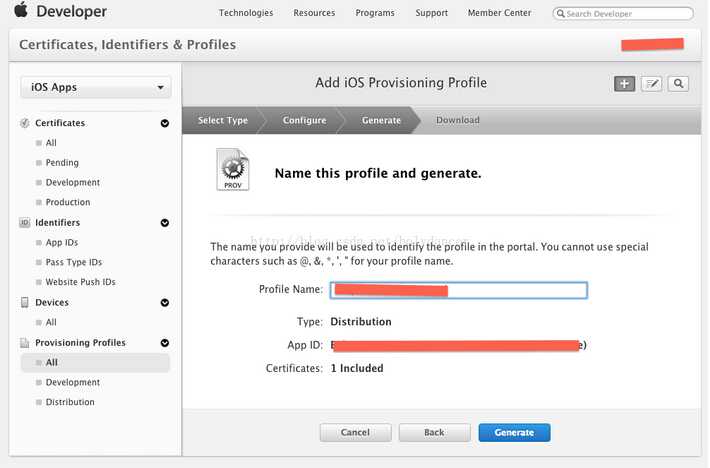This screenshot has width=710, height=468.
Task: Open the edit pencil icon in header
Action: click(651, 83)
